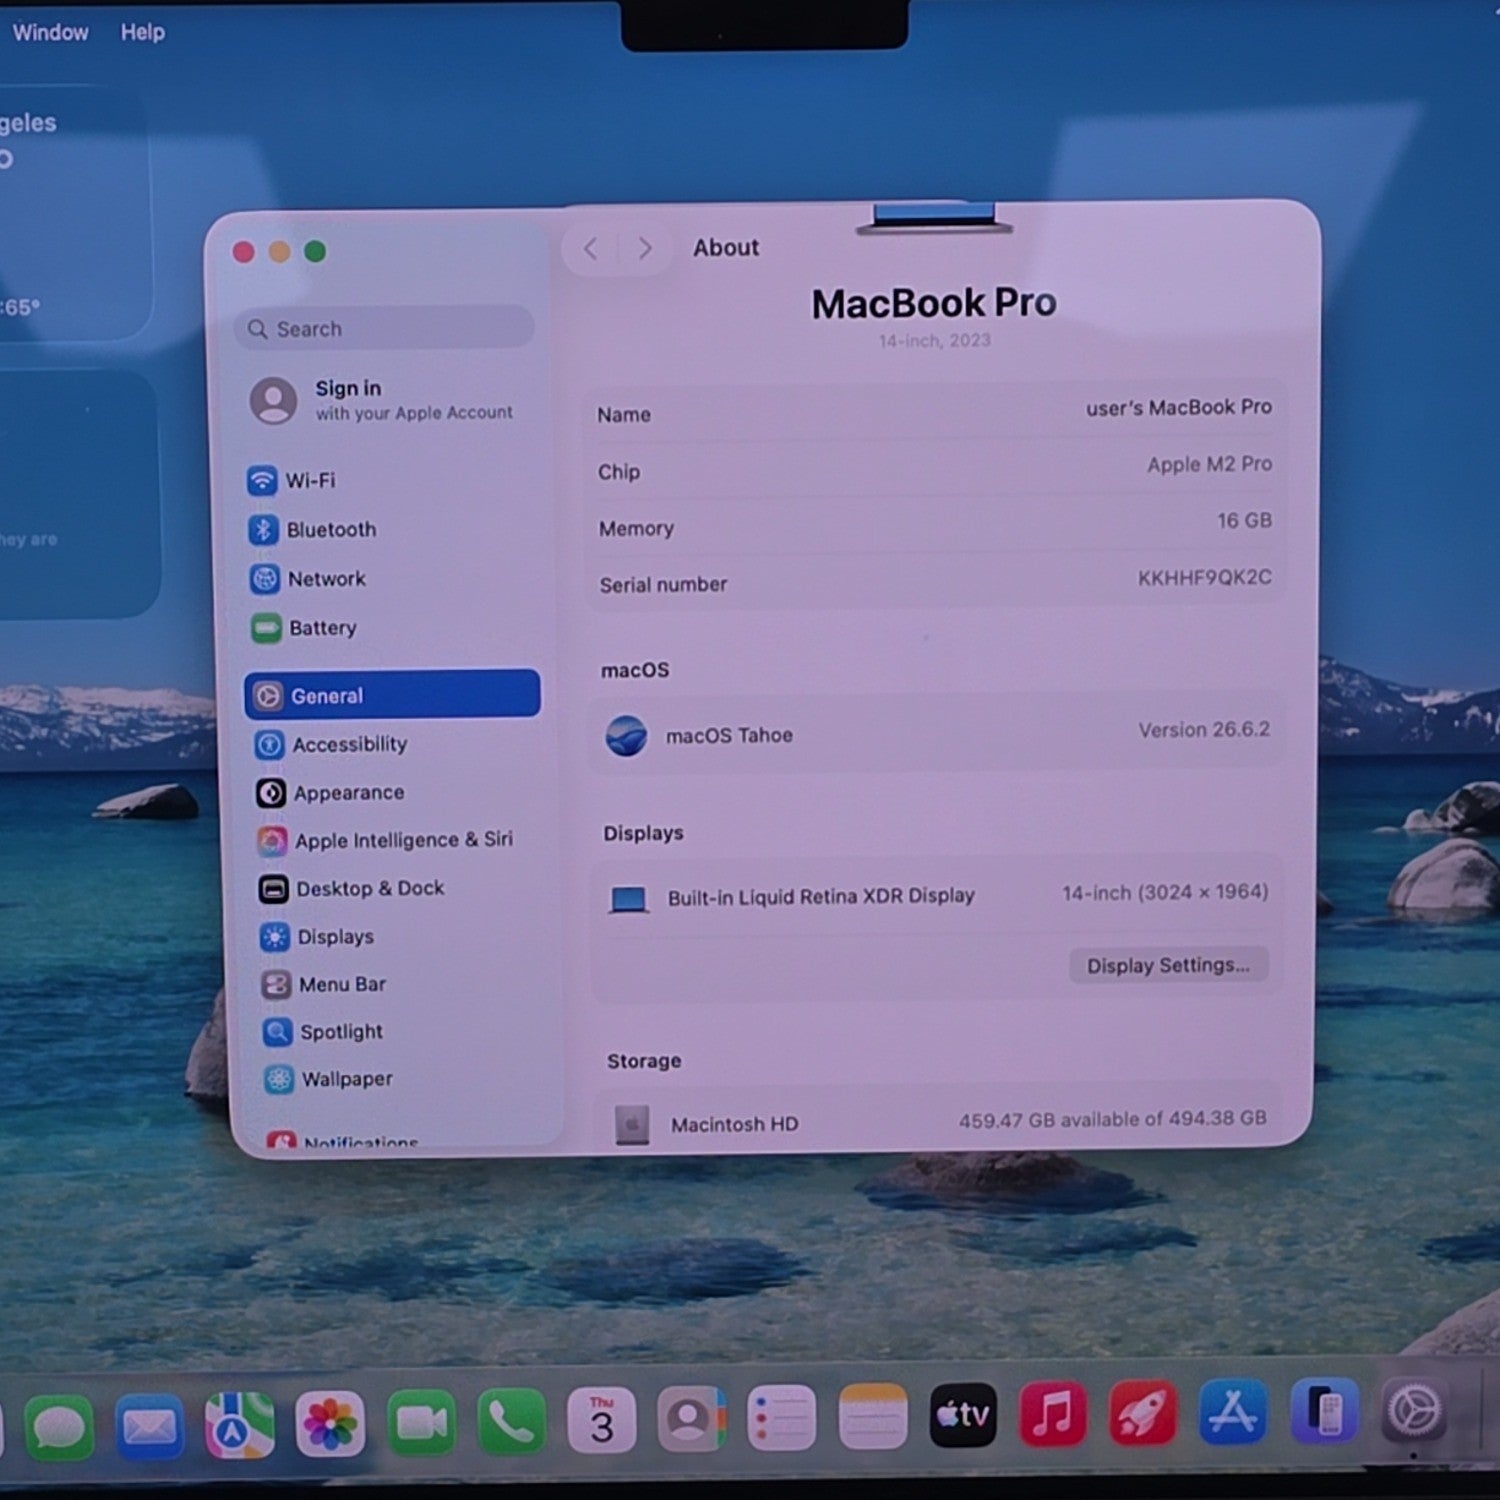1500x1500 pixels.
Task: Launch App Store from the Dock
Action: 1233,1412
